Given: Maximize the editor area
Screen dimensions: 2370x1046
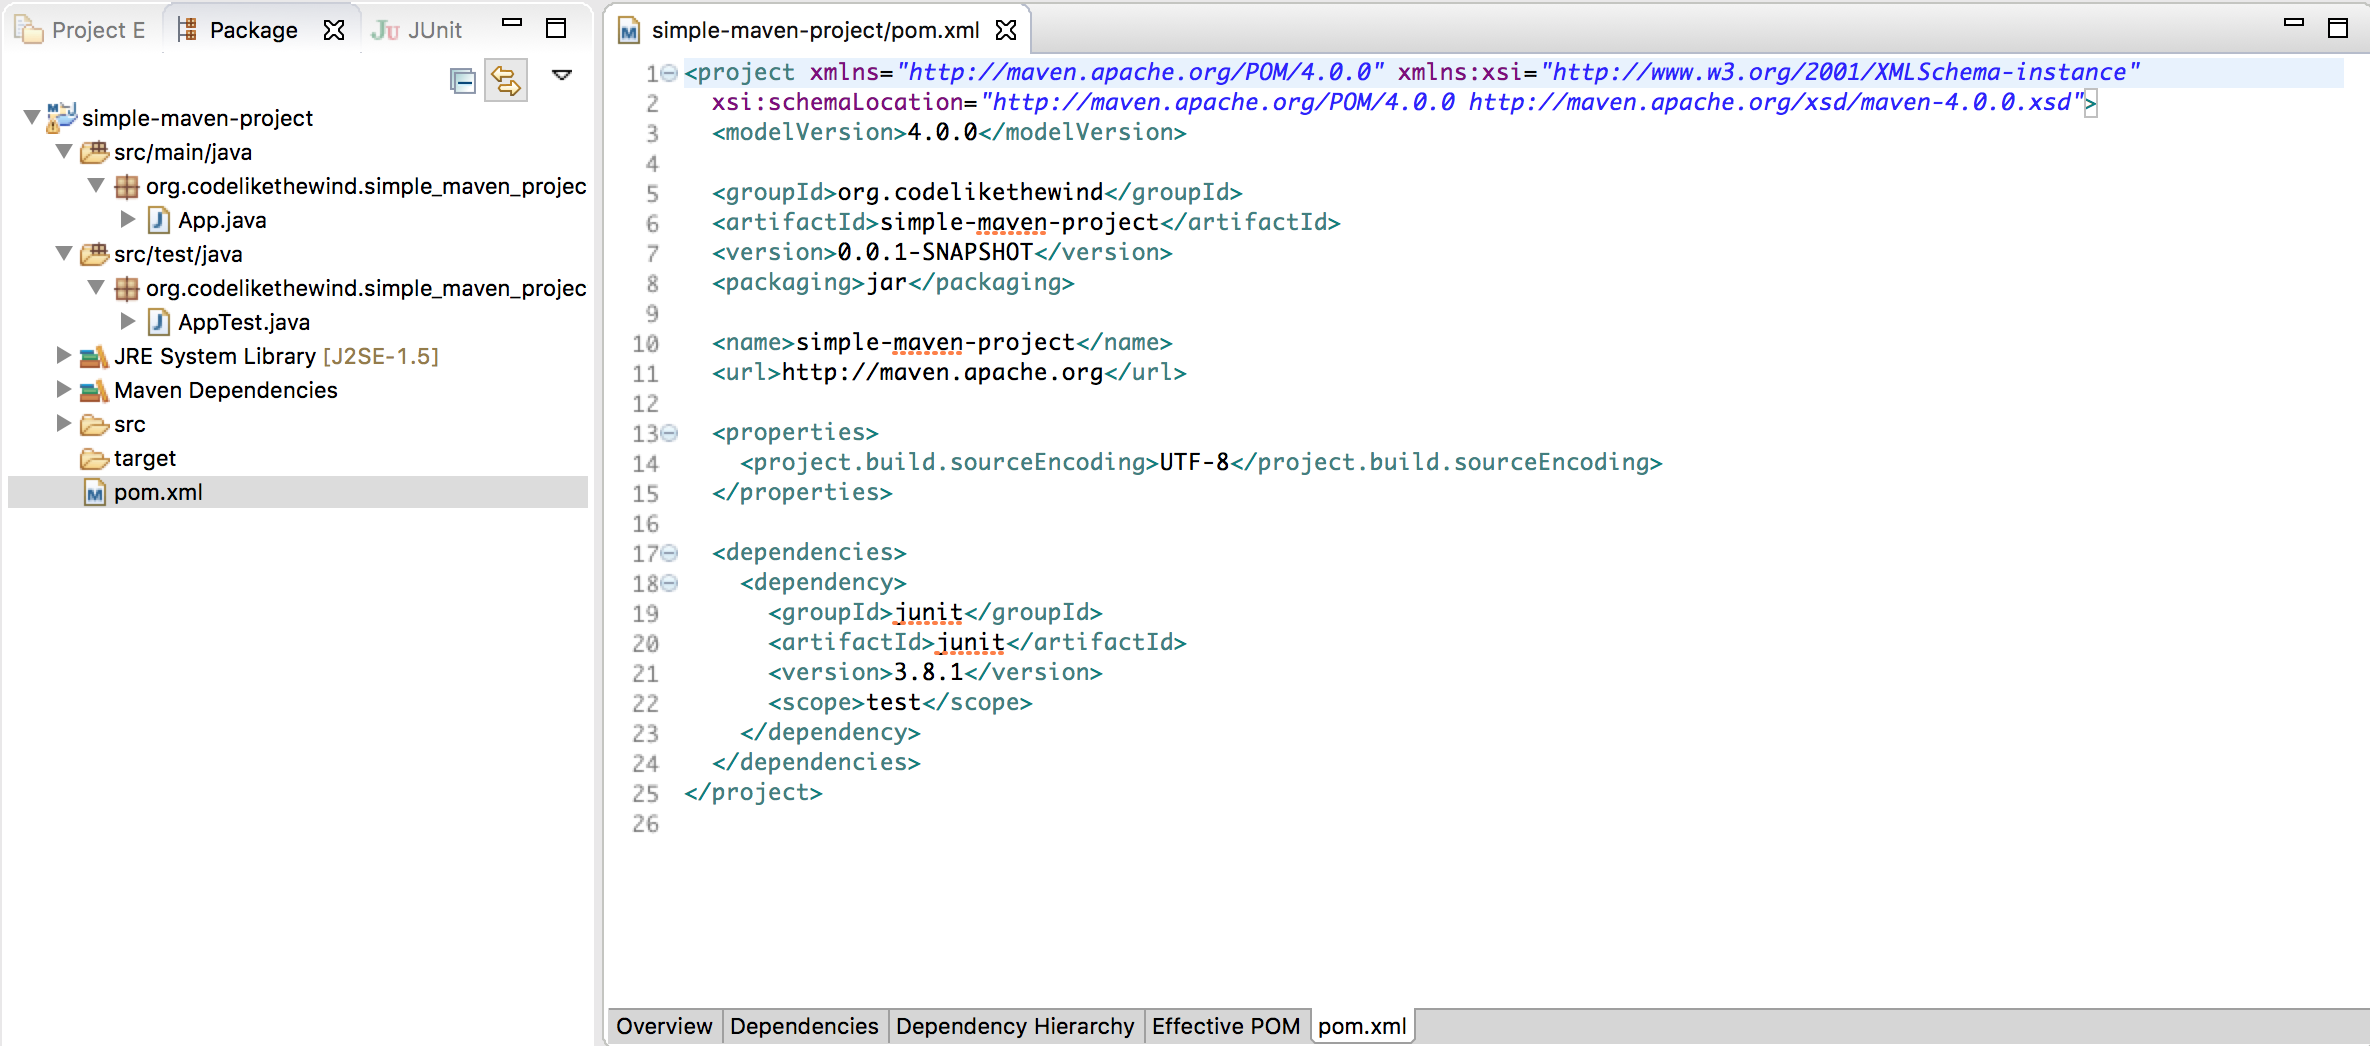Looking at the screenshot, I should [2338, 28].
